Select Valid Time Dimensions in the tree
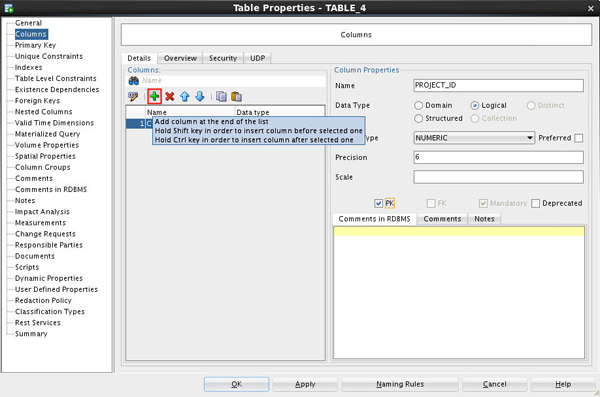The height and width of the screenshot is (397, 600). (54, 123)
